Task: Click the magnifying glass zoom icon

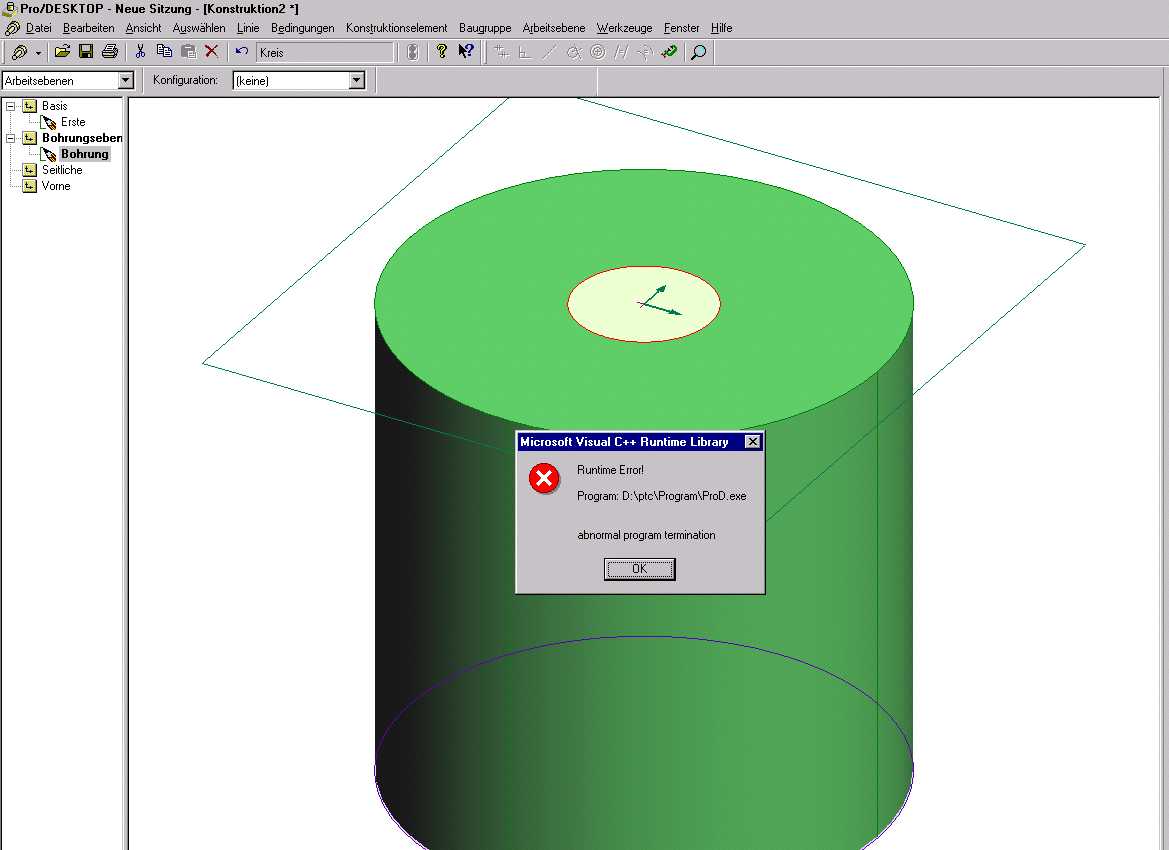Action: (699, 52)
